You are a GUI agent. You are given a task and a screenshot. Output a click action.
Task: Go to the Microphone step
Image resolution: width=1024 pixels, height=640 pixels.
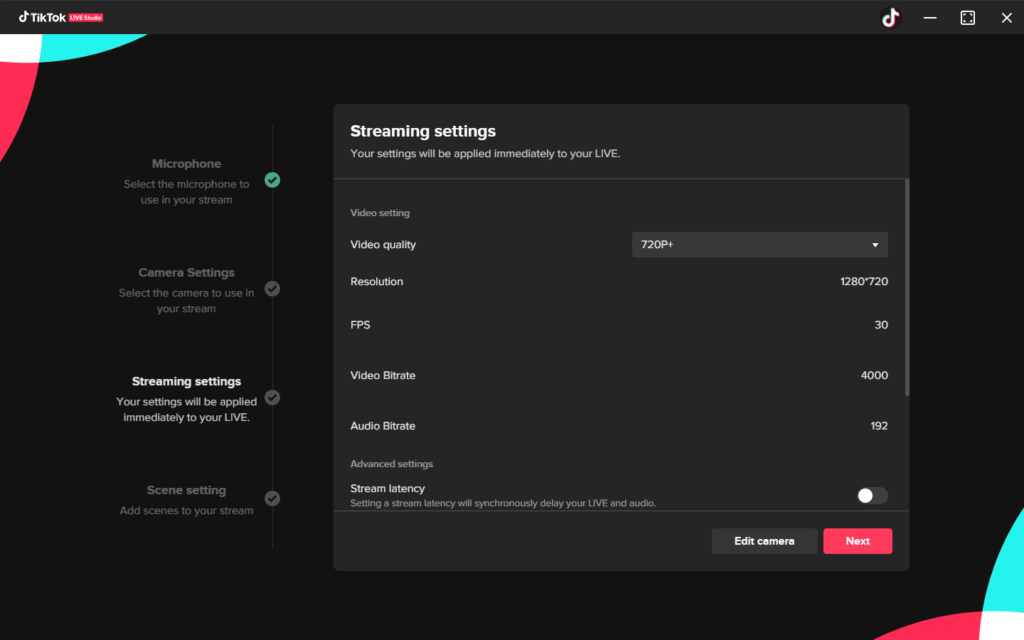click(186, 164)
